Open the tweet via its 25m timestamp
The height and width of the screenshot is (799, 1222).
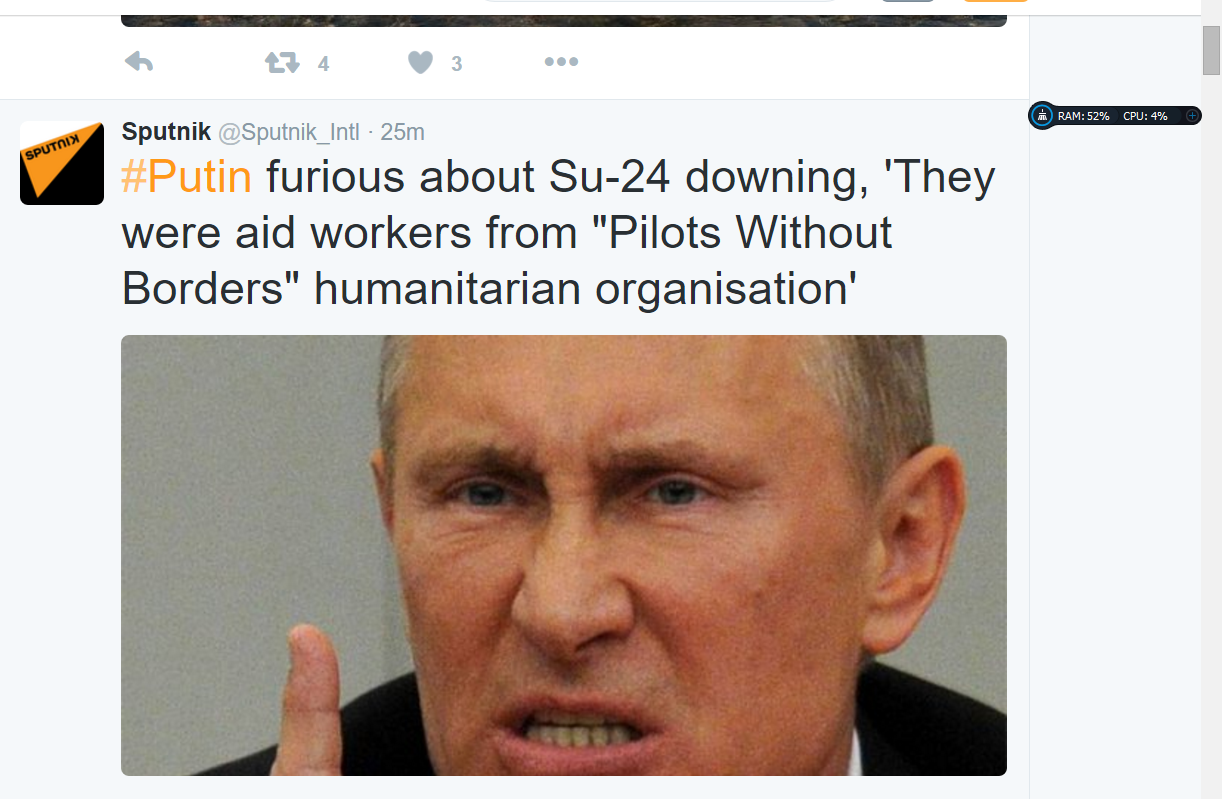pos(403,132)
